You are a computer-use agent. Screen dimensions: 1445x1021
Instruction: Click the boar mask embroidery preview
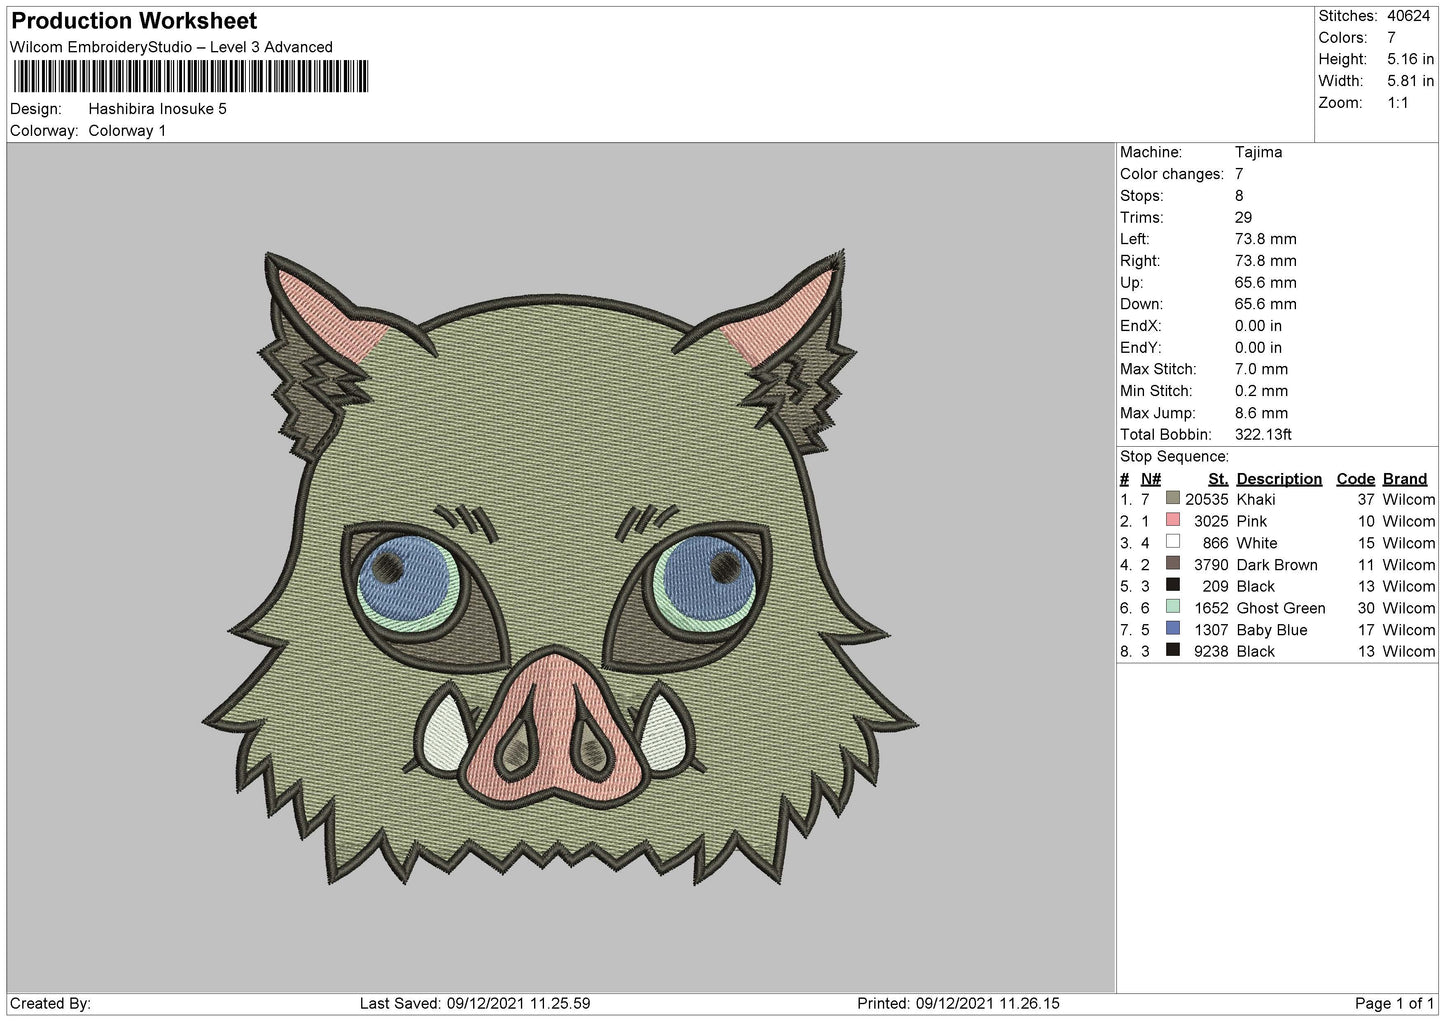[560, 567]
